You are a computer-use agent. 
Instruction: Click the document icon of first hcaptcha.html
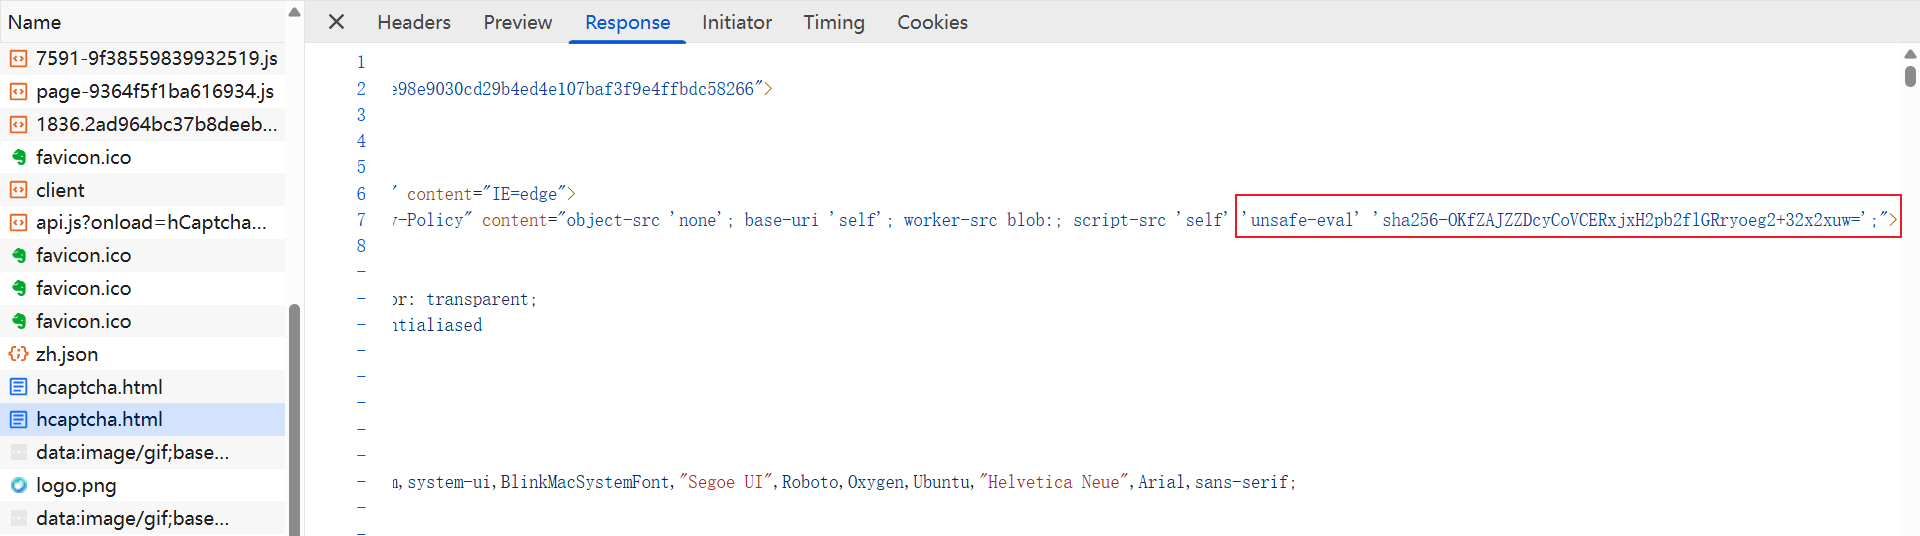[x=18, y=387]
